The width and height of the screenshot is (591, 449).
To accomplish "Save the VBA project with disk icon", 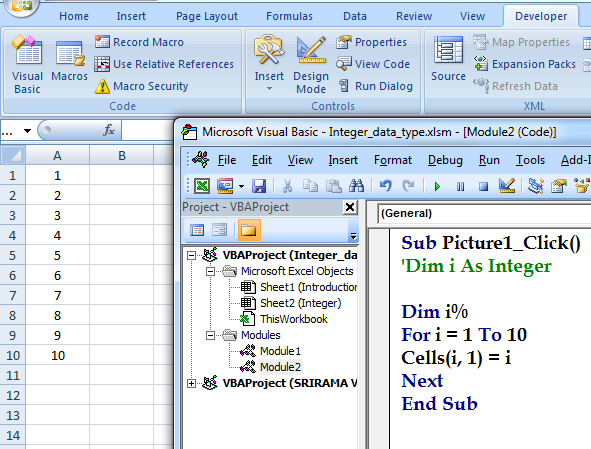I will pos(259,186).
